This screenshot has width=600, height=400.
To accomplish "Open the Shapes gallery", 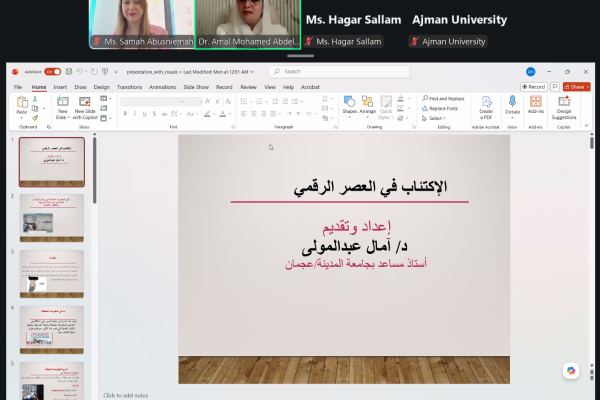I will (x=349, y=104).
